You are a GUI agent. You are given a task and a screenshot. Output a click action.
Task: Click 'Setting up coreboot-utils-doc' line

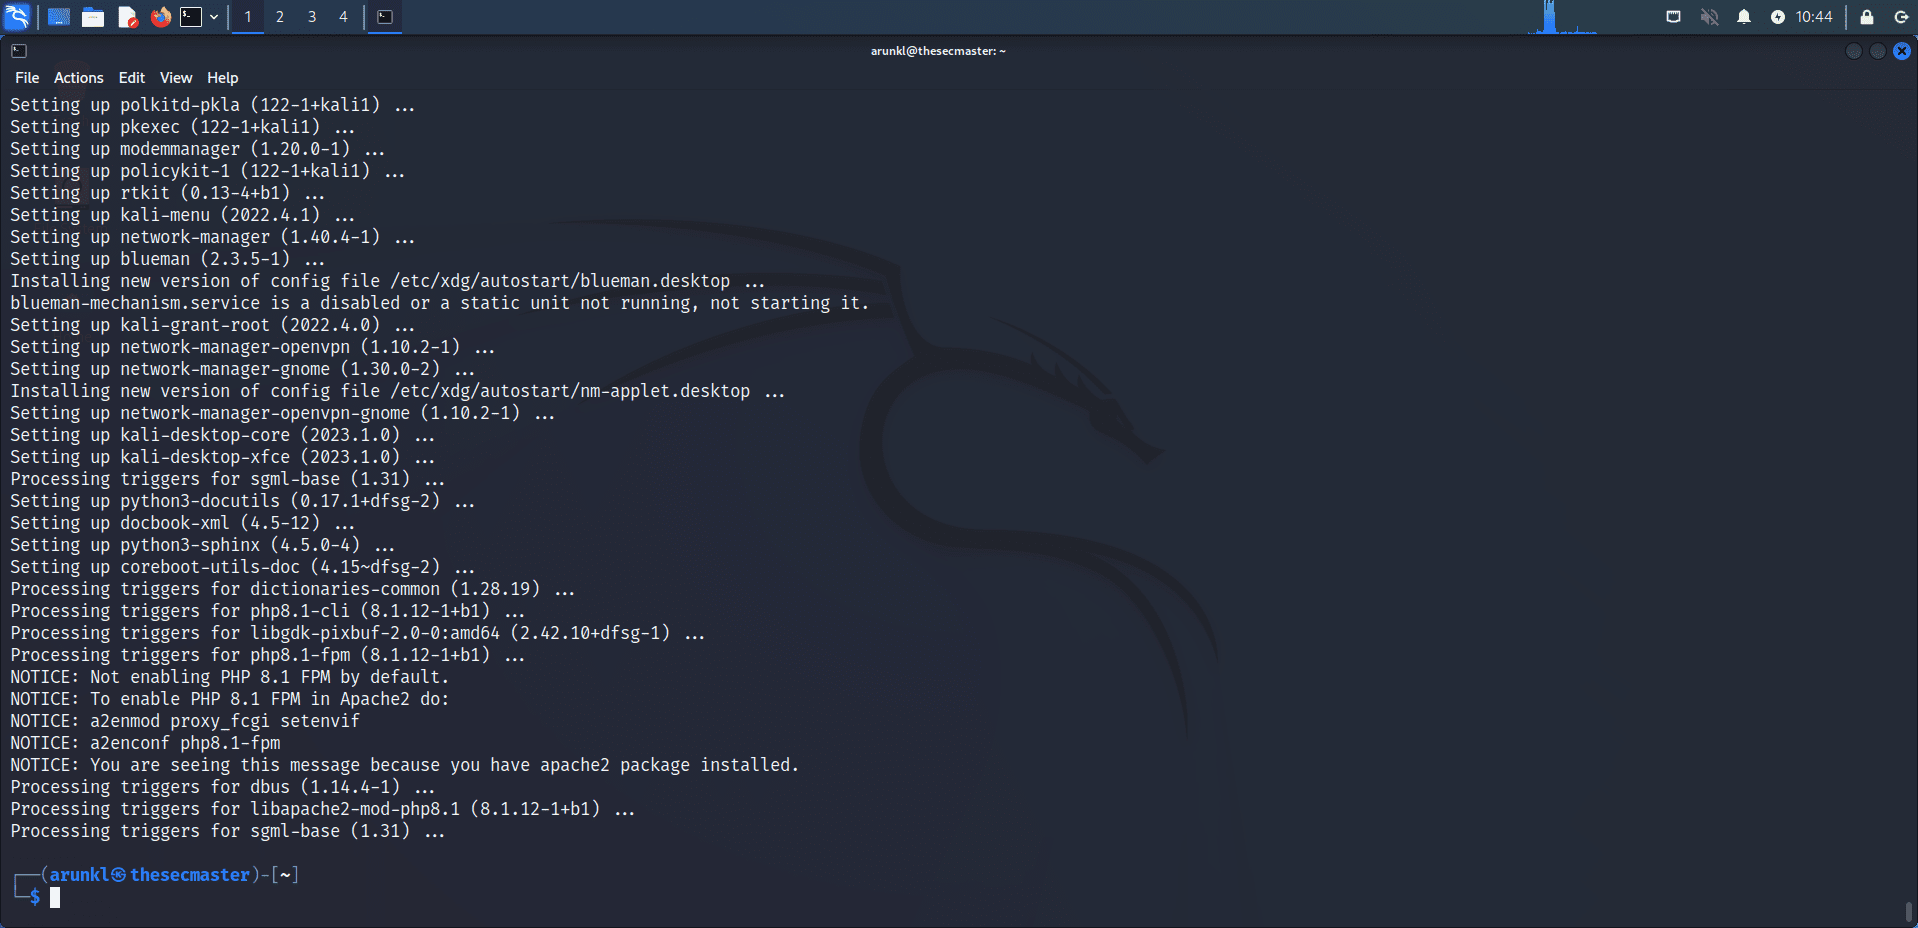(x=242, y=567)
